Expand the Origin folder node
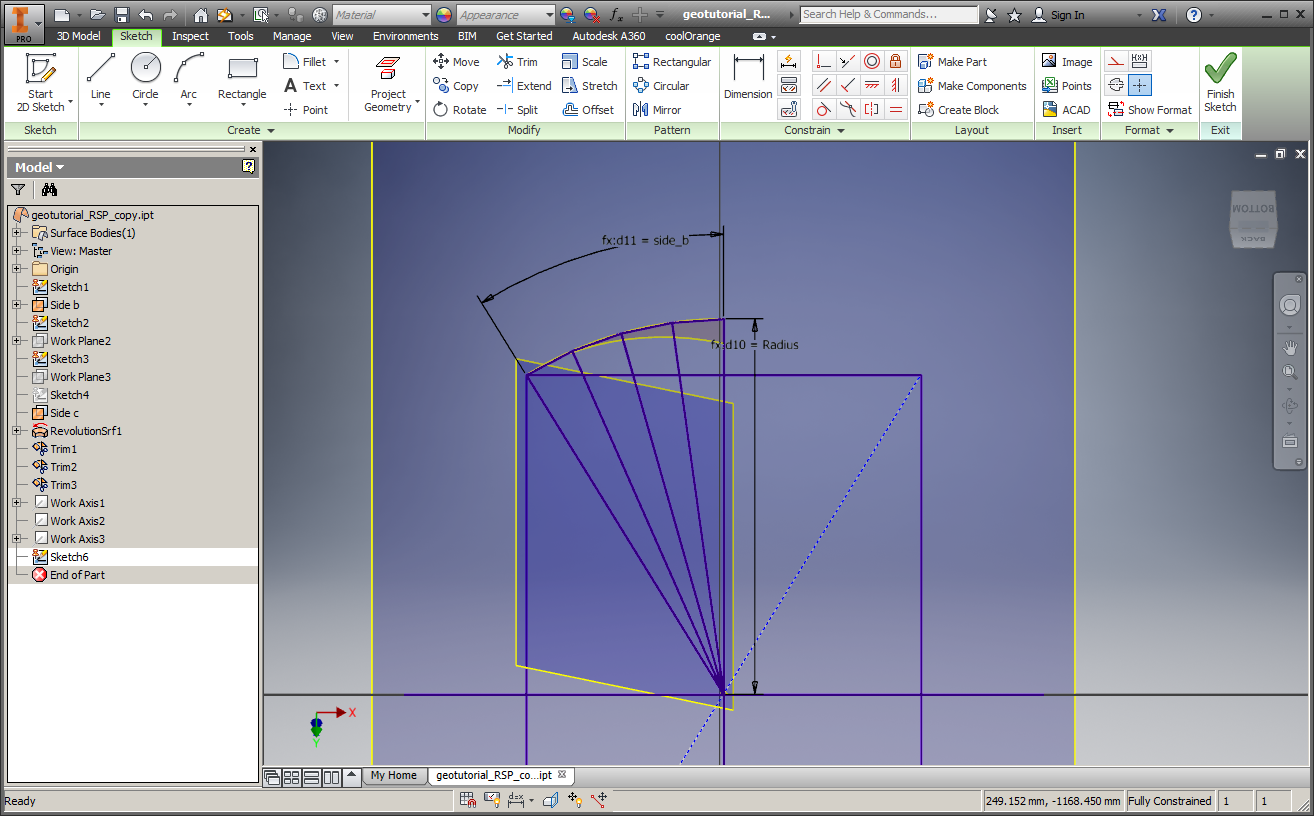The width and height of the screenshot is (1314, 816). [17, 269]
